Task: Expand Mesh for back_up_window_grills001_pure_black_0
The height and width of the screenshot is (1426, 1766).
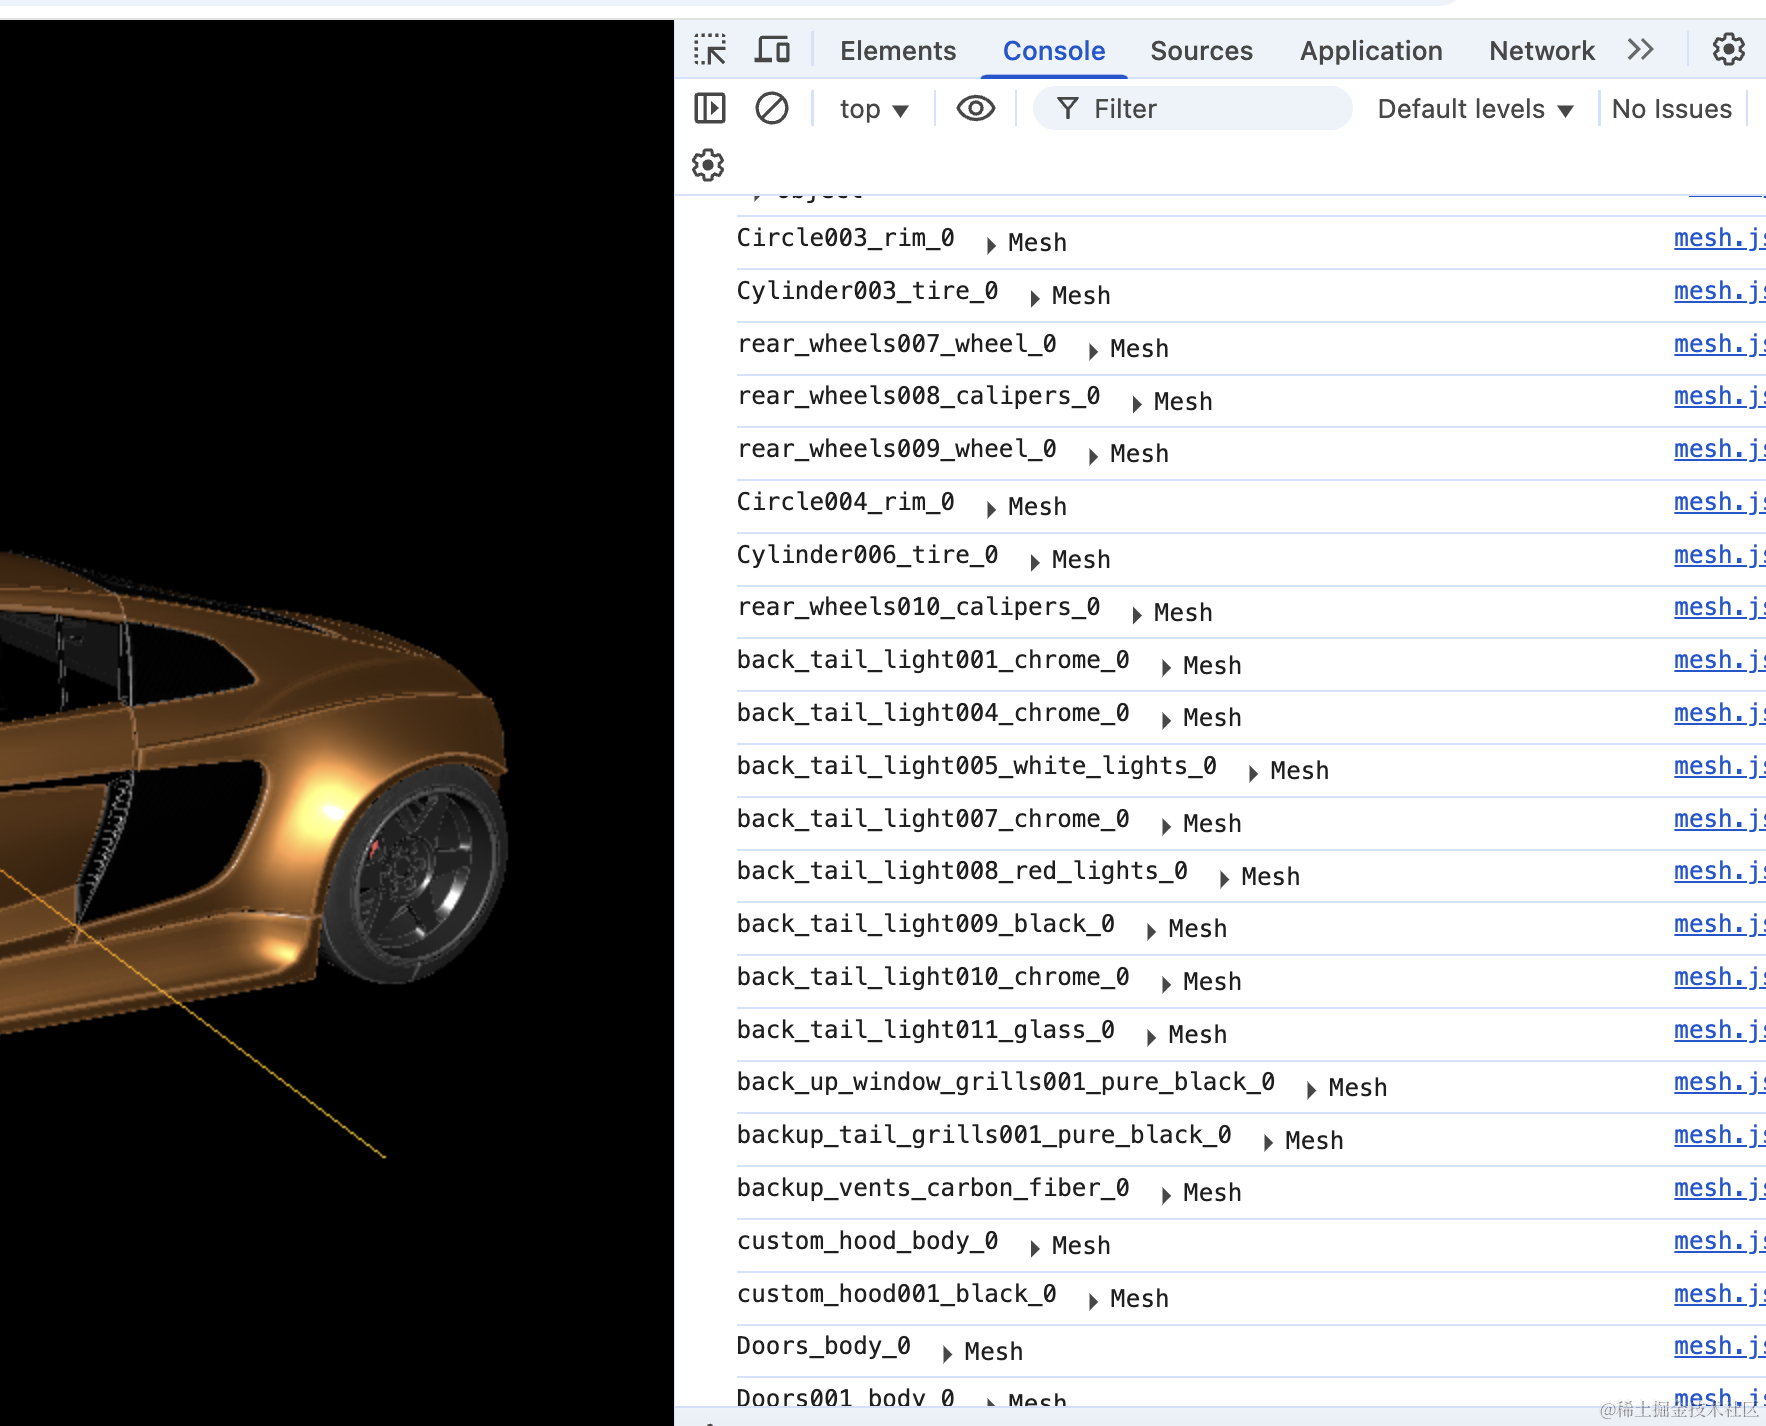Action: click(1311, 1090)
